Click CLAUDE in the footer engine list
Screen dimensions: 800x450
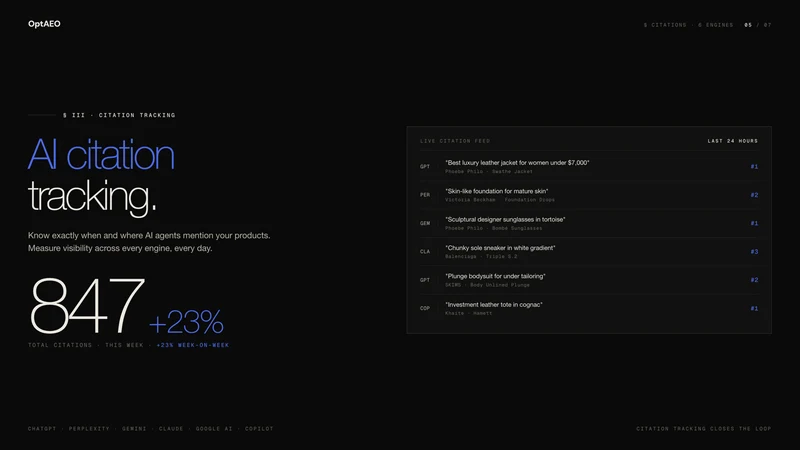click(171, 429)
